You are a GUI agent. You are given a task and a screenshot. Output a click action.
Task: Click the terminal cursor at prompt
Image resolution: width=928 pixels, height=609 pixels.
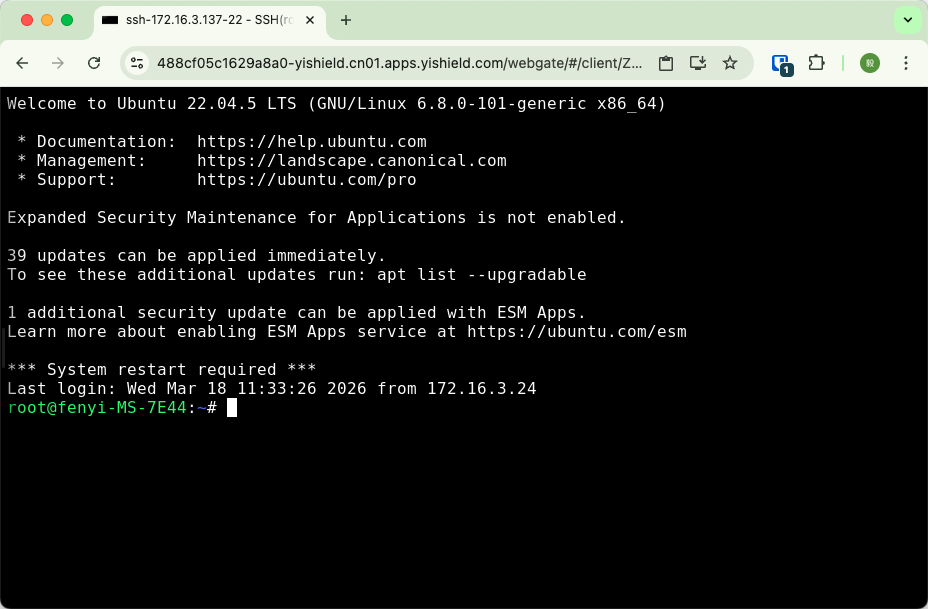232,407
